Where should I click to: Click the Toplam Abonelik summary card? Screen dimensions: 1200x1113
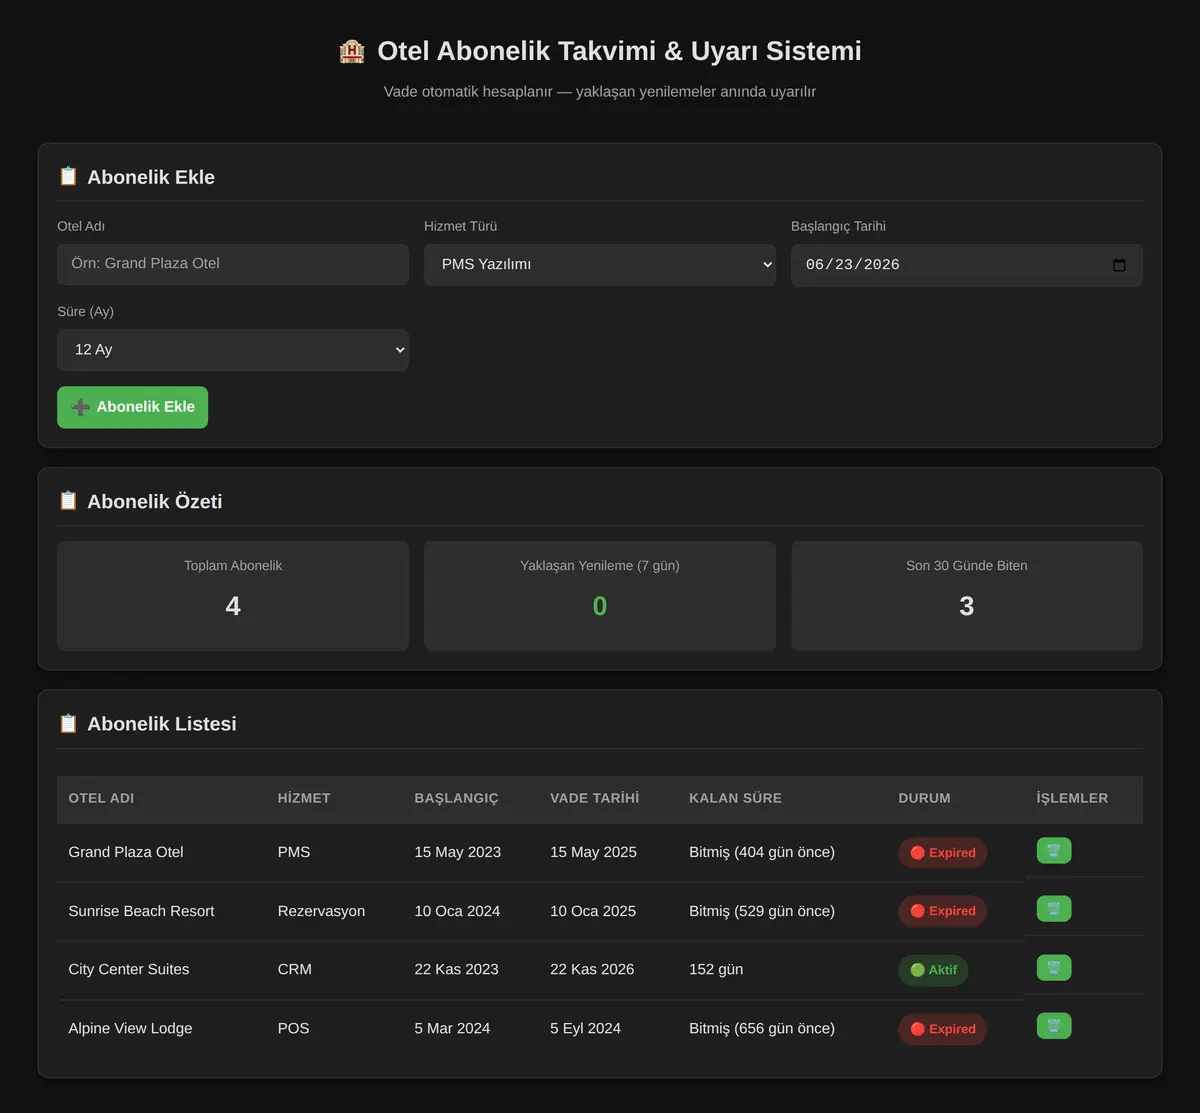point(233,596)
